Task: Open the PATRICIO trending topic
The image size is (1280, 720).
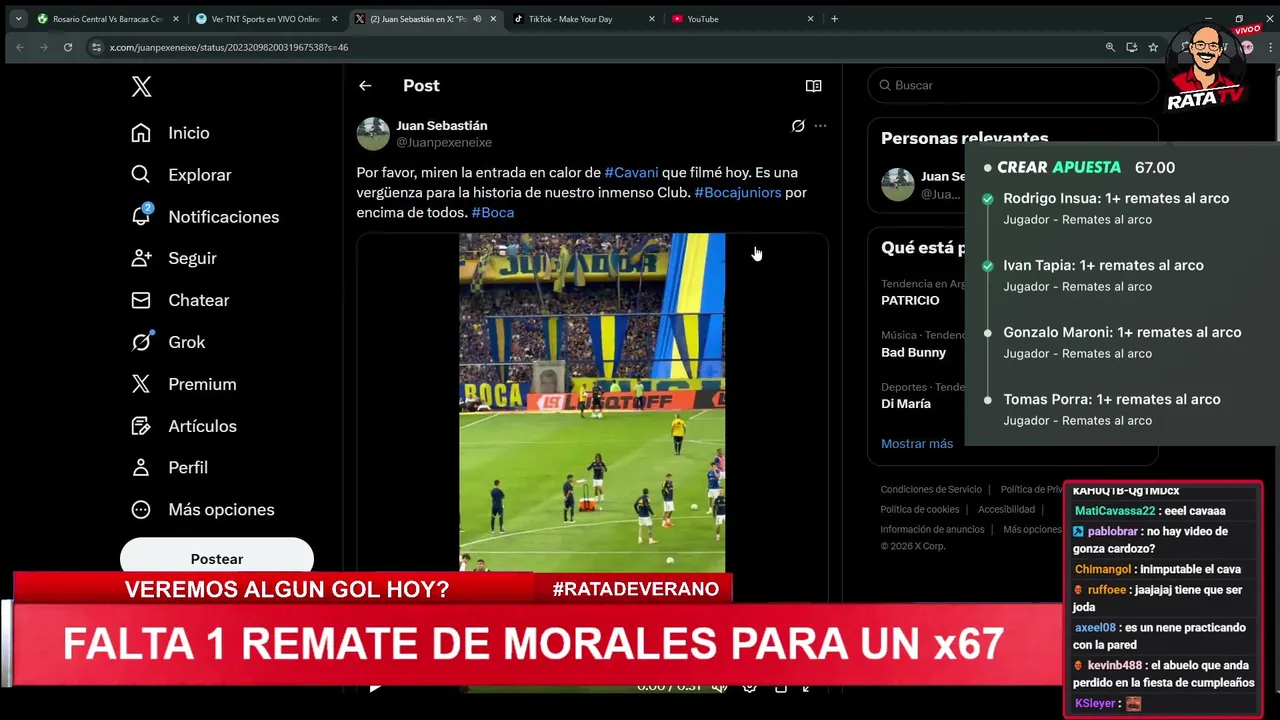Action: [x=910, y=300]
